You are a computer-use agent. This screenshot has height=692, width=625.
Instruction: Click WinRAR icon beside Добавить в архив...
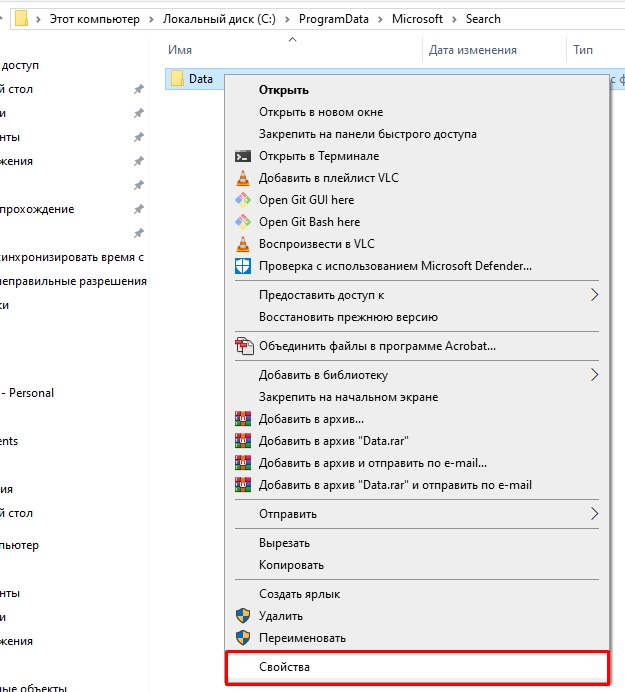click(242, 419)
